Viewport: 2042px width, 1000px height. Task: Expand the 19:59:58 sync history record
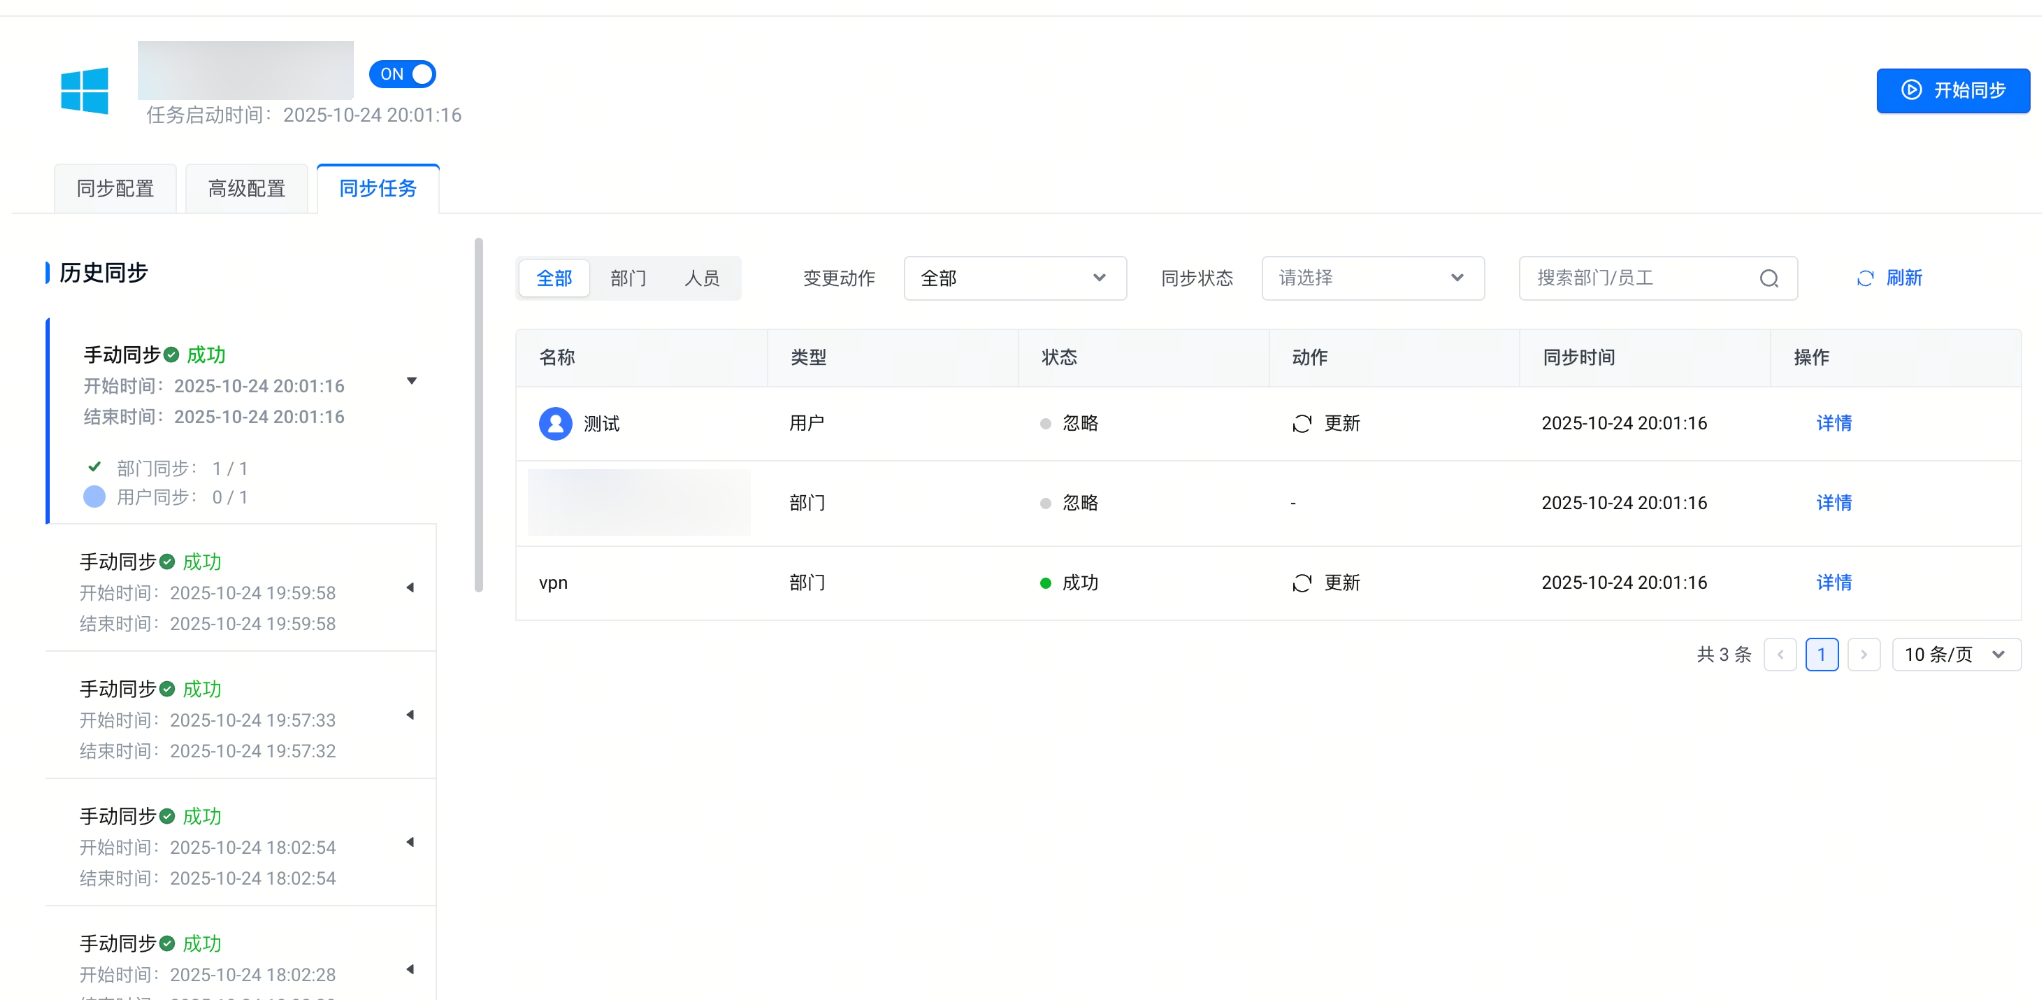[x=410, y=588]
